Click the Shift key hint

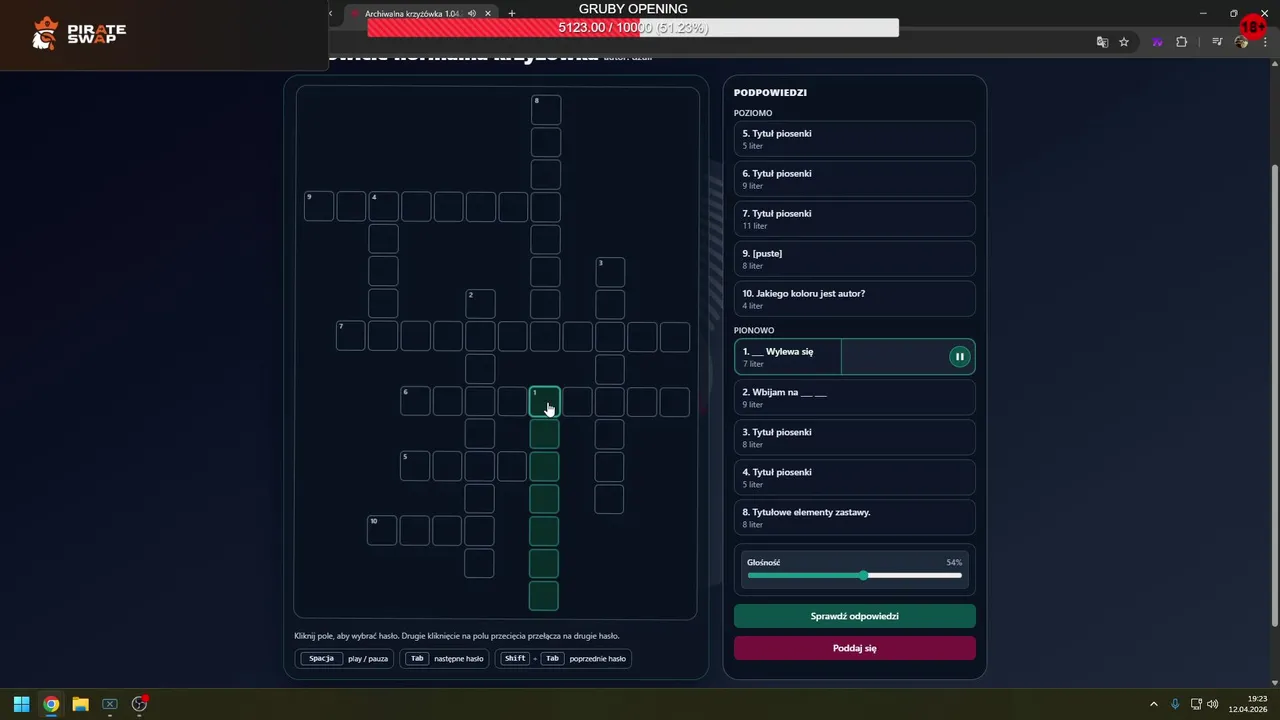tap(515, 658)
